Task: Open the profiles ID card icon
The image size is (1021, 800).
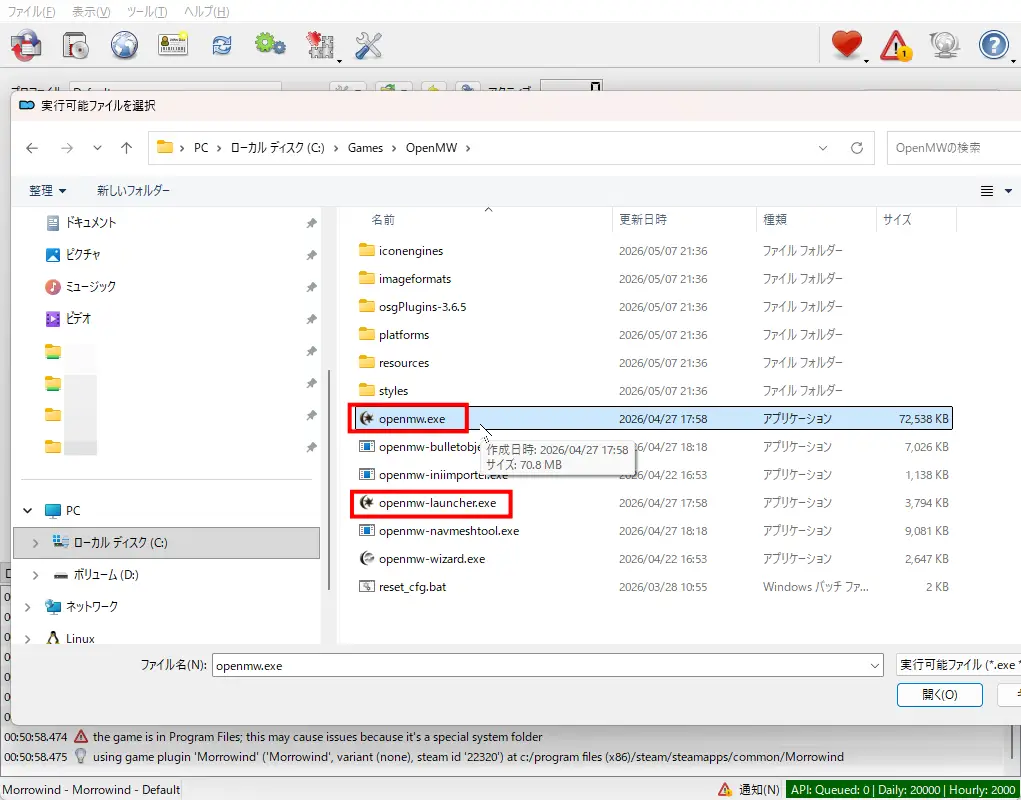Action: [x=173, y=44]
